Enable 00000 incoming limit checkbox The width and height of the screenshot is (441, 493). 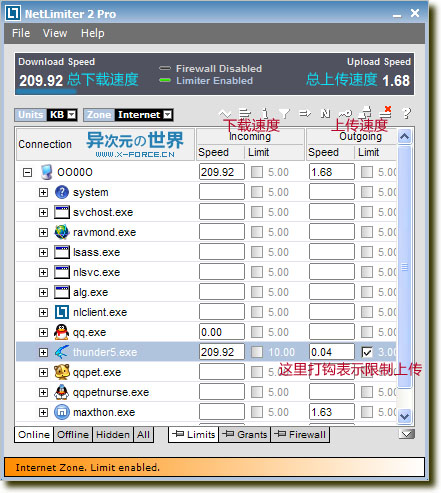[x=257, y=172]
